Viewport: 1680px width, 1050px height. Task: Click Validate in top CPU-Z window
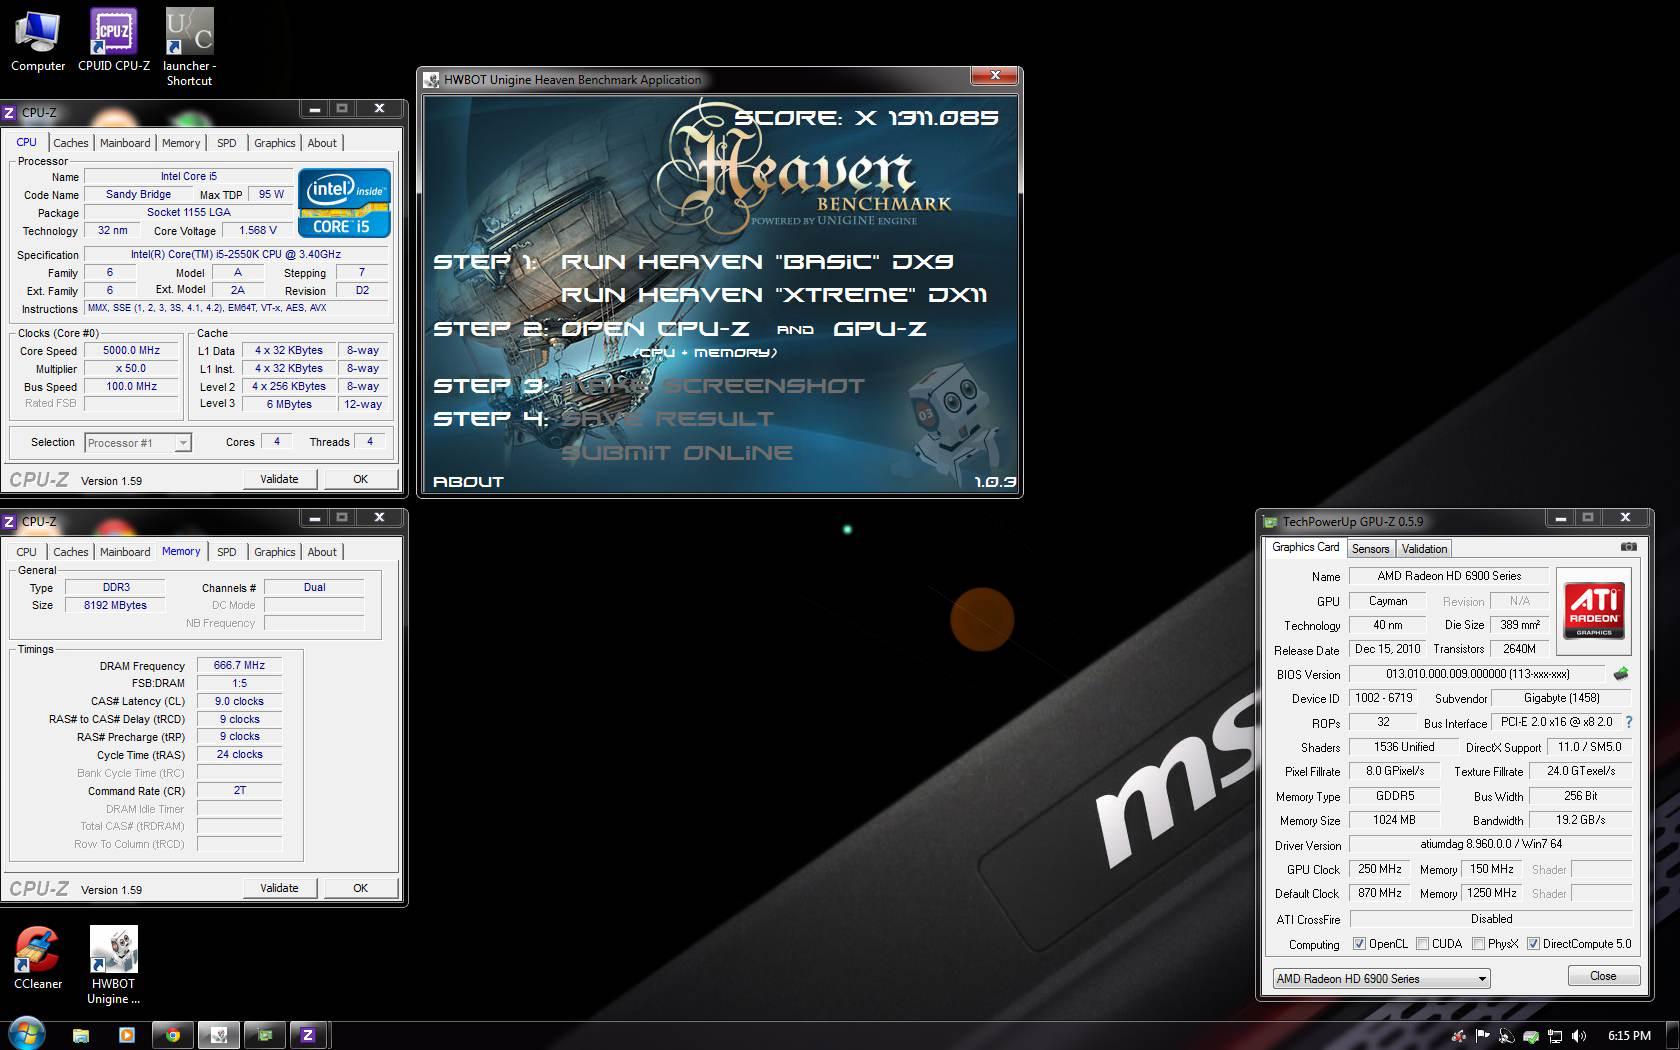pos(279,479)
